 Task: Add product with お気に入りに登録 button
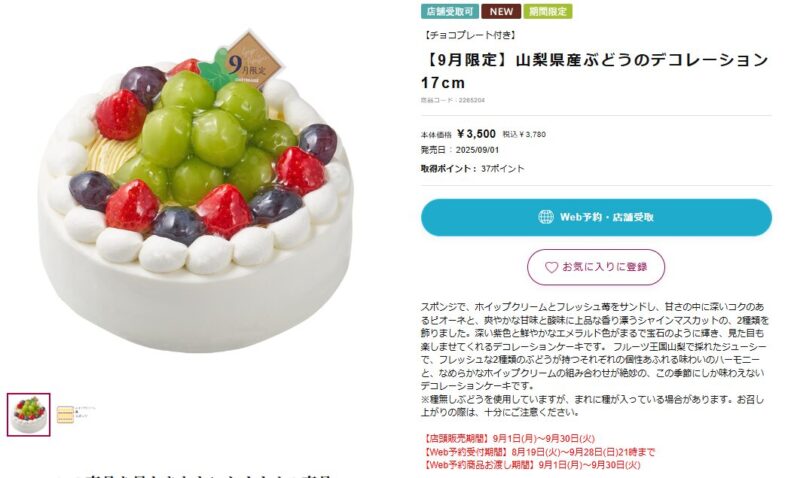tap(596, 267)
